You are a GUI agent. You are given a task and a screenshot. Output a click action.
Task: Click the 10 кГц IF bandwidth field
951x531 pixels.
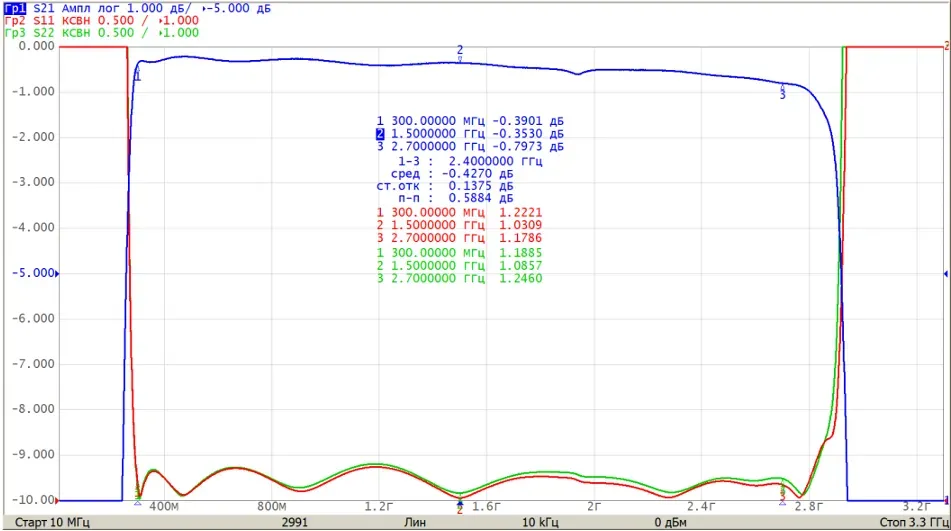(540, 523)
